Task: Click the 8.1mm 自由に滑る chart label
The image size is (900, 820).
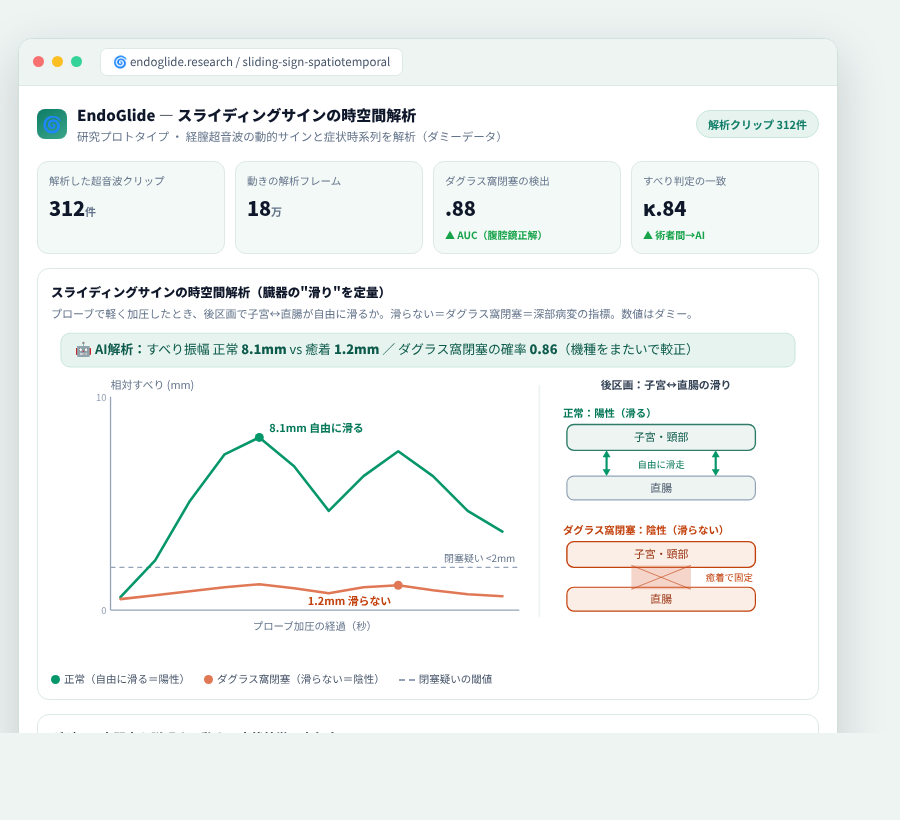Action: 316,428
